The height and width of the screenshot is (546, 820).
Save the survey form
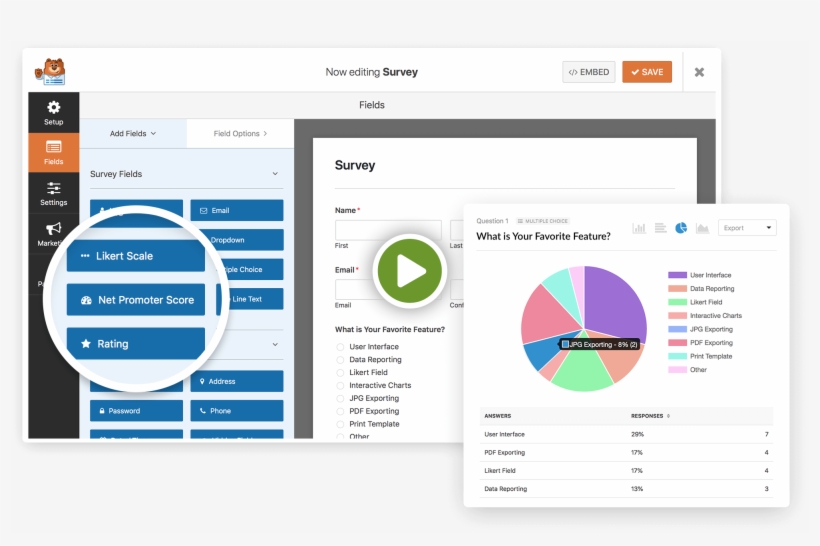click(647, 72)
